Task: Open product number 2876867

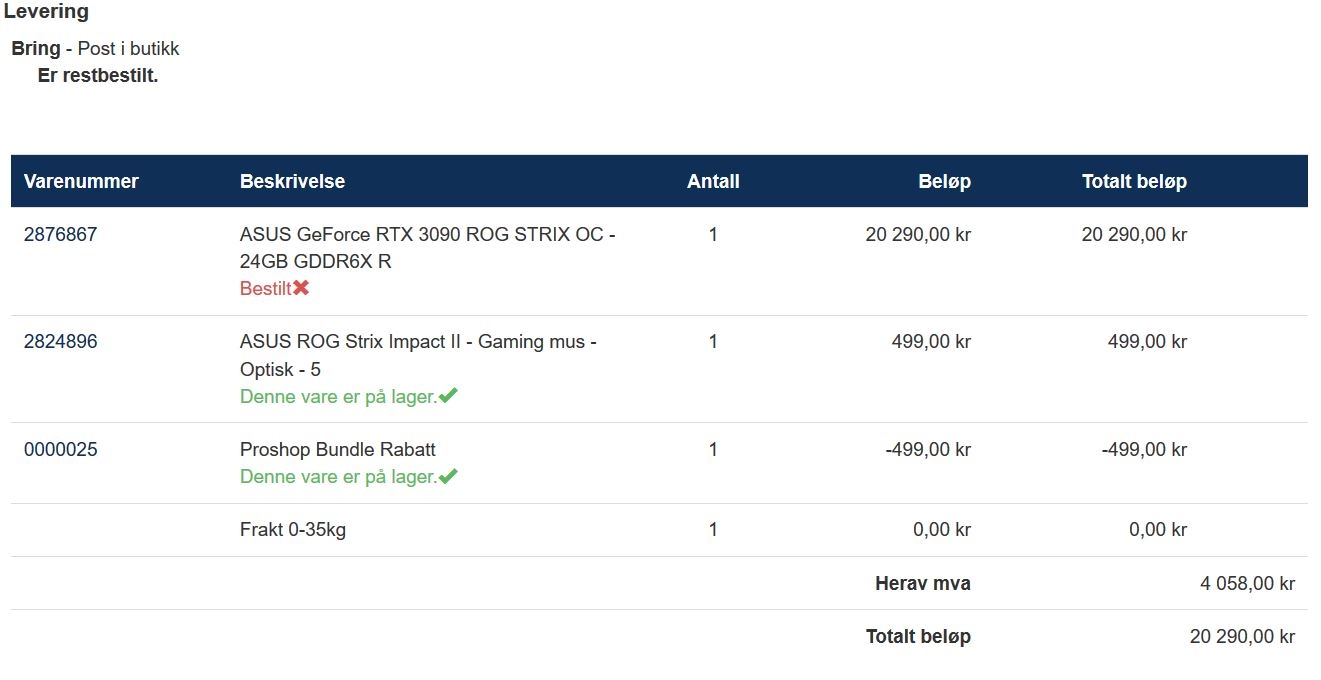Action: (61, 235)
